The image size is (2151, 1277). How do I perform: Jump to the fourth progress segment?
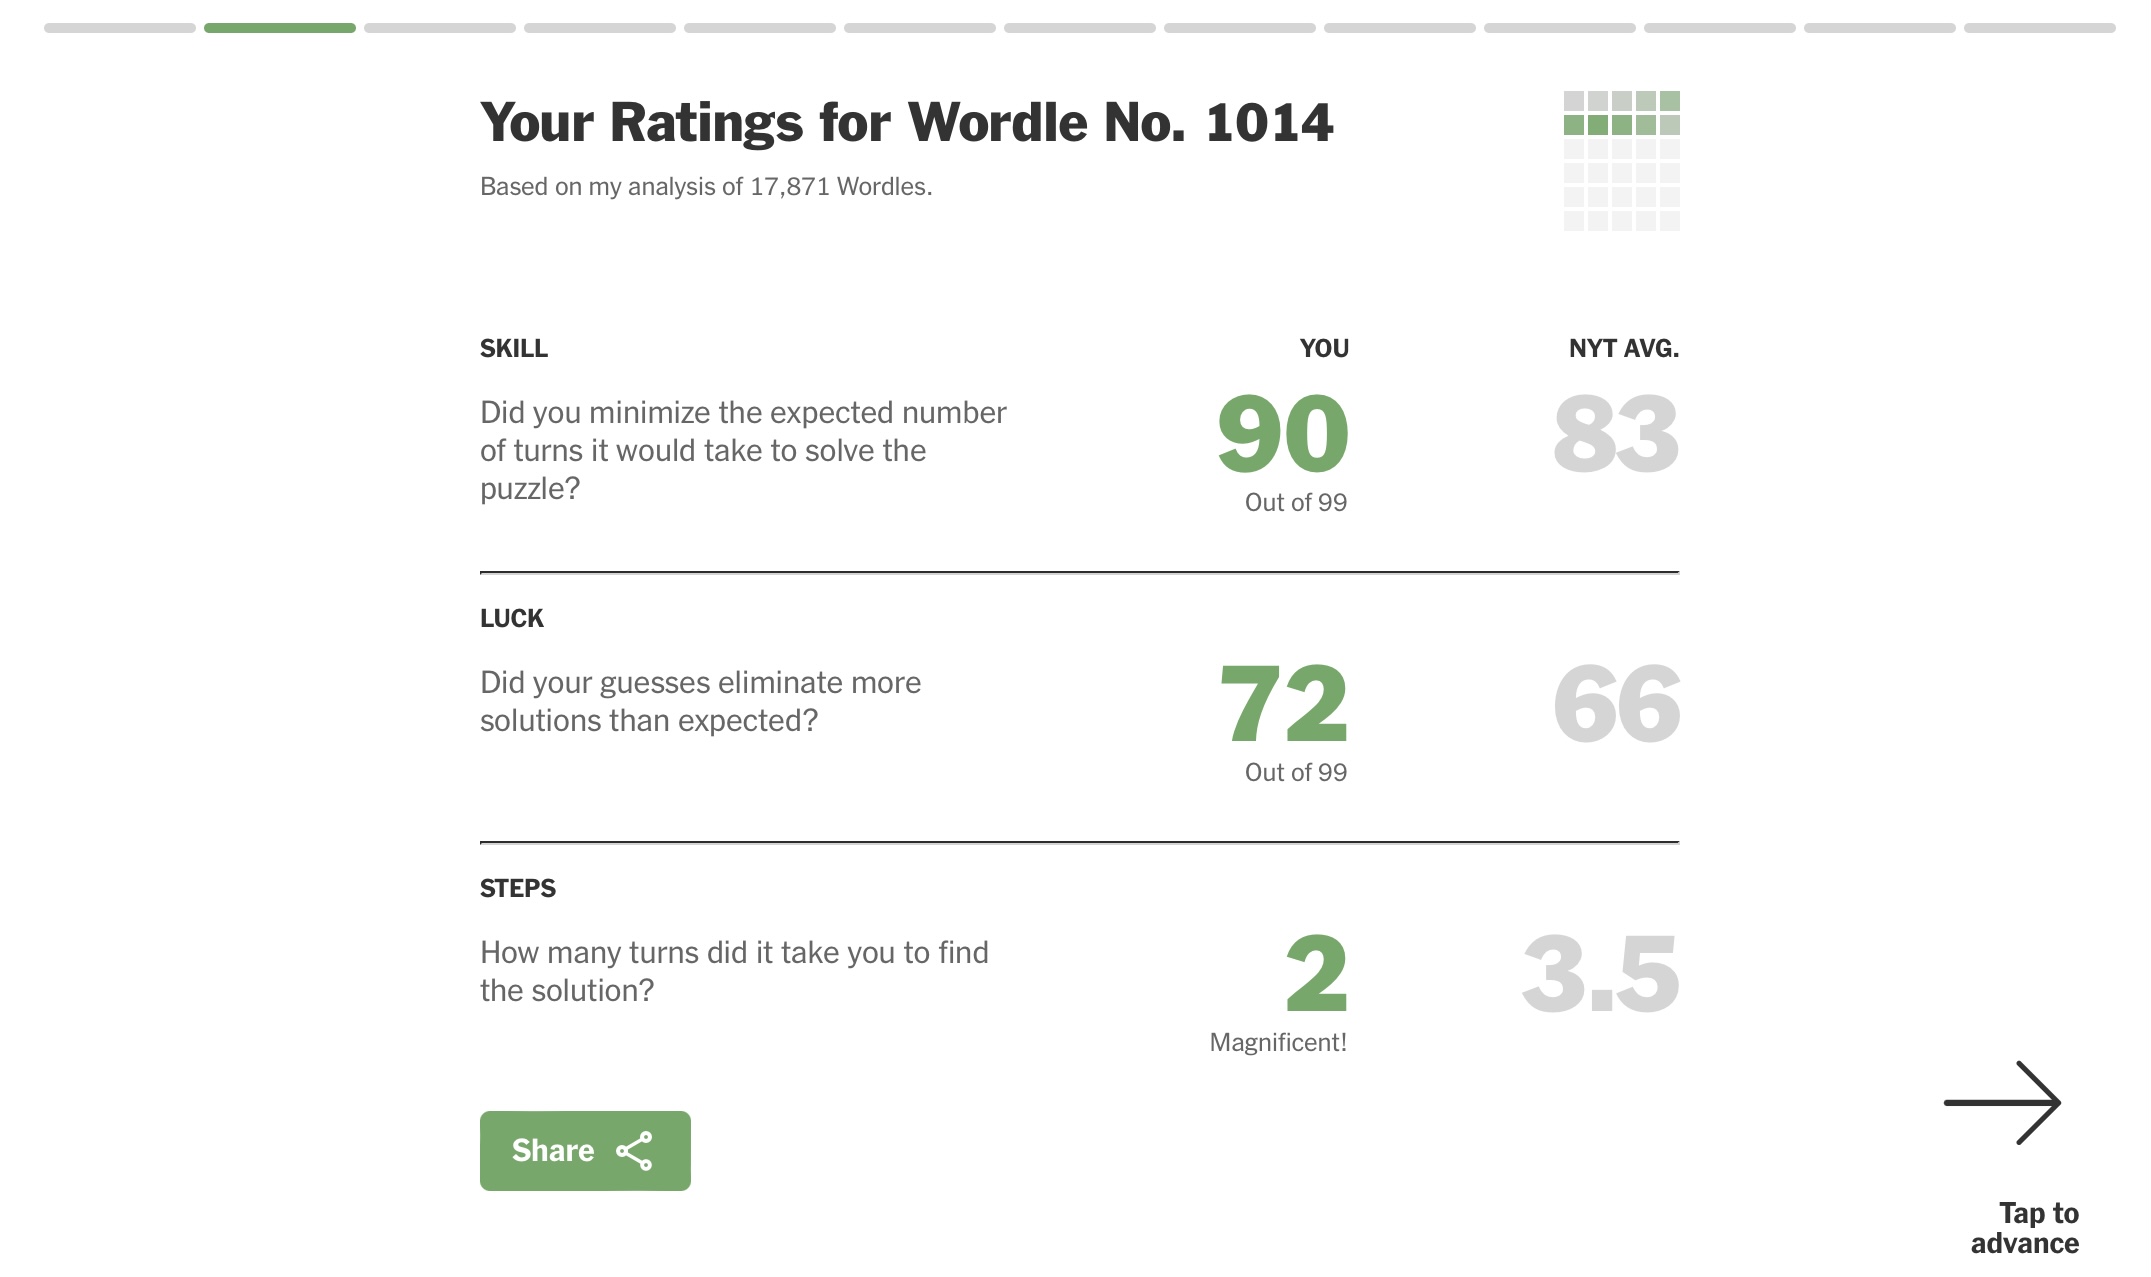pos(600,28)
